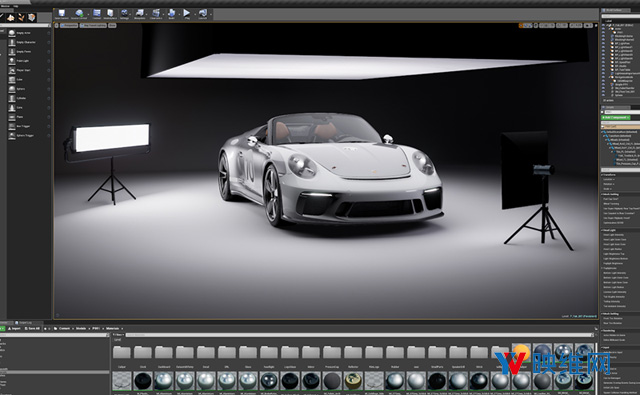Start Play from the main toolbar

coord(187,14)
